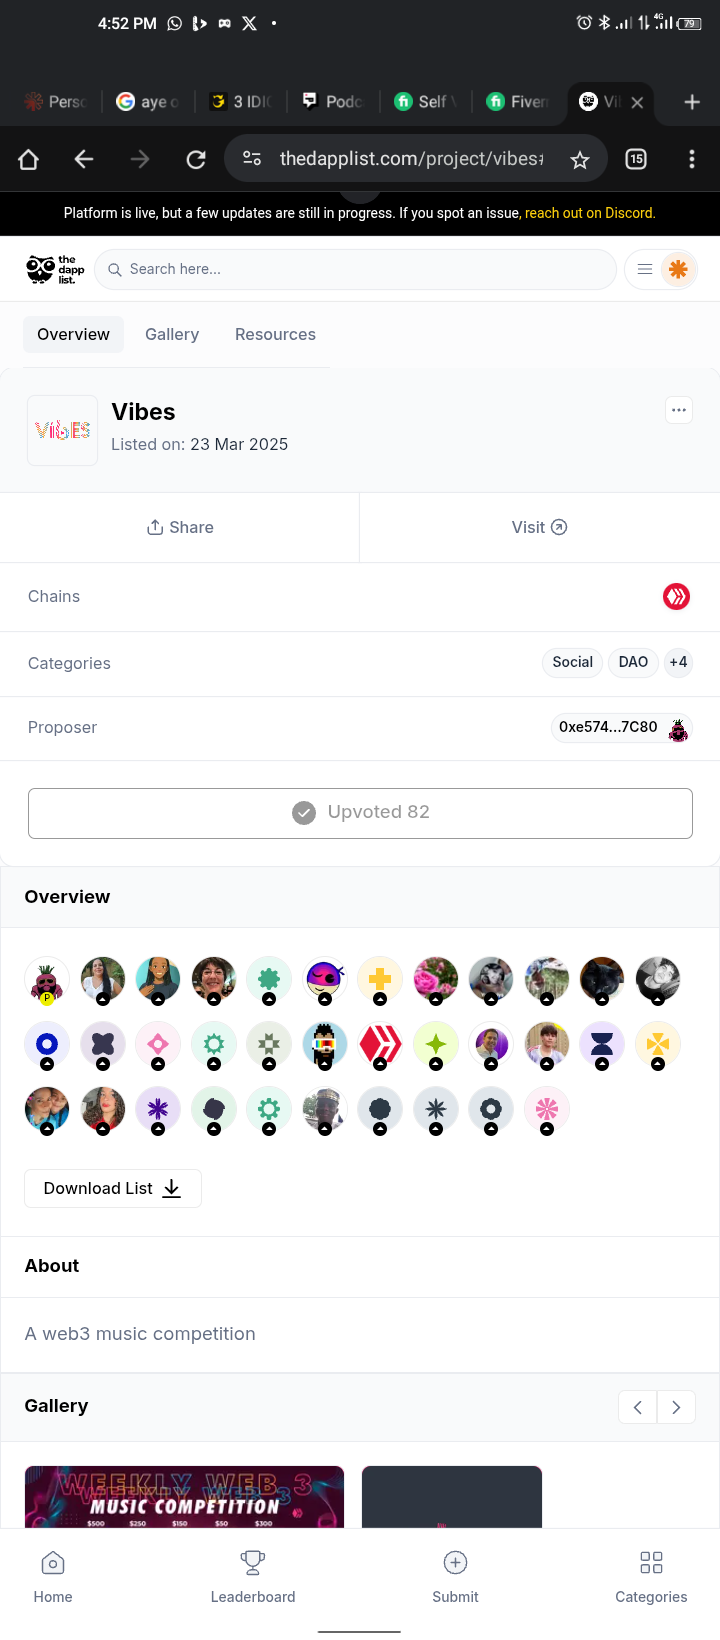Open the Dapp List owl logo
This screenshot has height=1640, width=720.
tap(55, 269)
